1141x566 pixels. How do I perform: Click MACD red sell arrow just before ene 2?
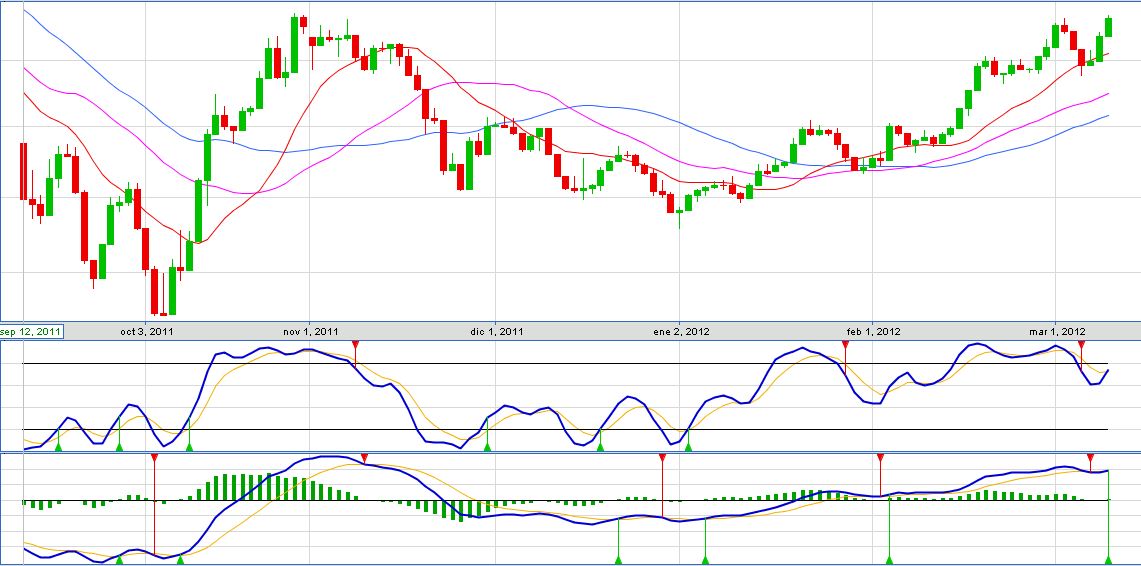(x=662, y=458)
